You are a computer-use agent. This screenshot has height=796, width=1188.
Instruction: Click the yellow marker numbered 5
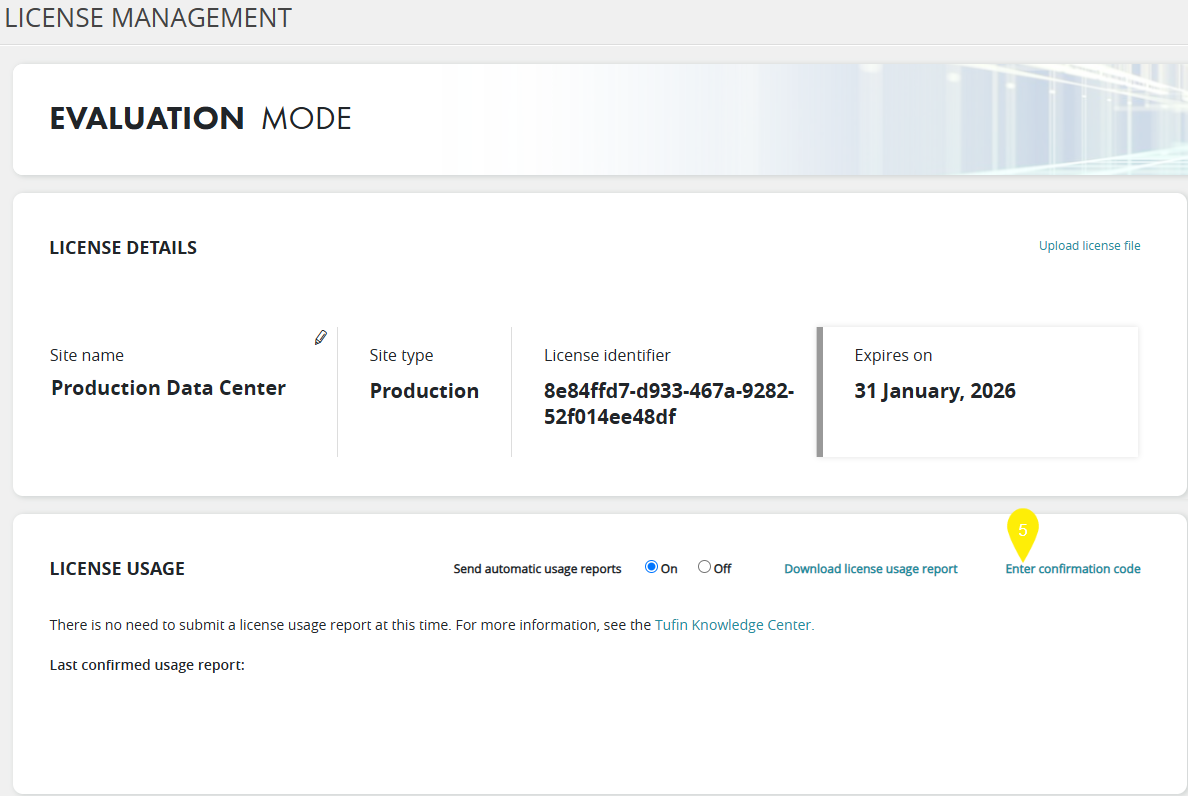(1022, 532)
